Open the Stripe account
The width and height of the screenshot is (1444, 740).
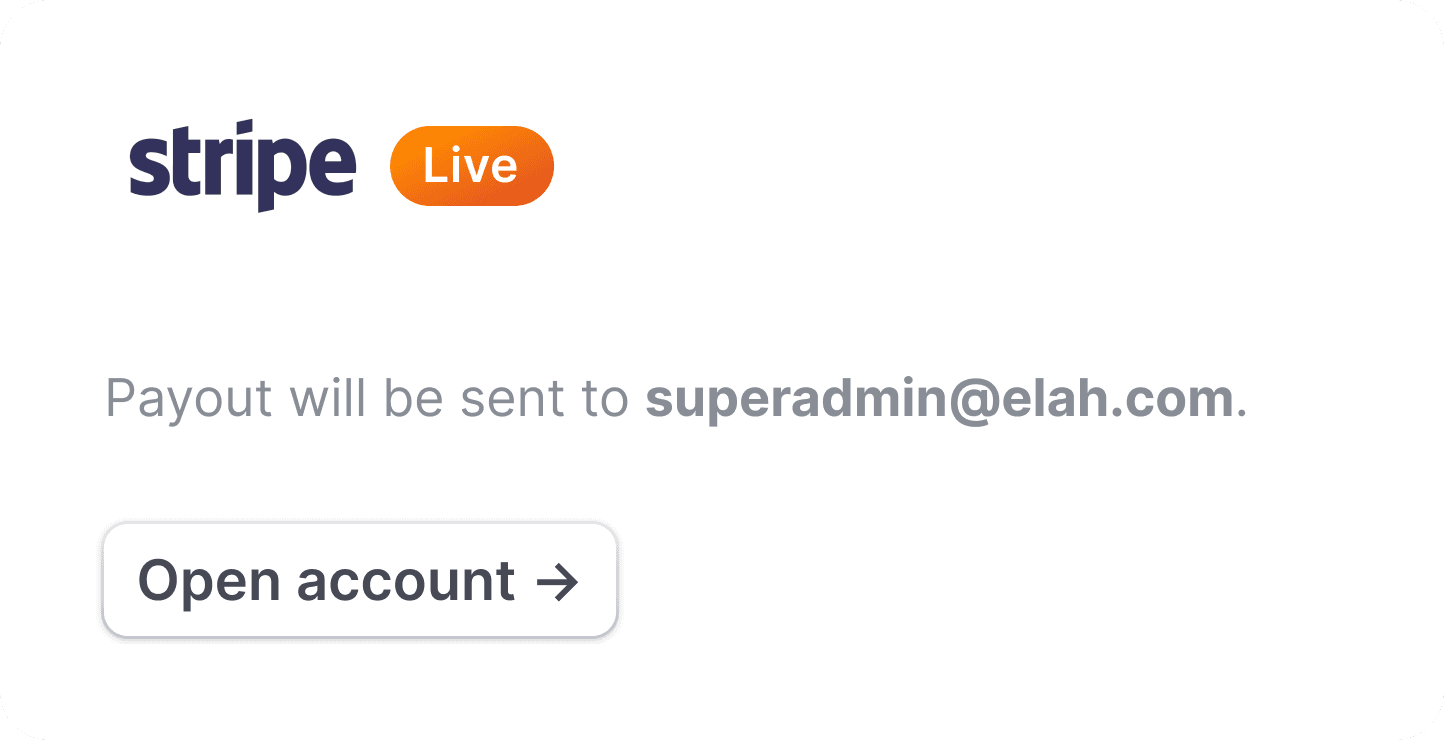point(360,580)
